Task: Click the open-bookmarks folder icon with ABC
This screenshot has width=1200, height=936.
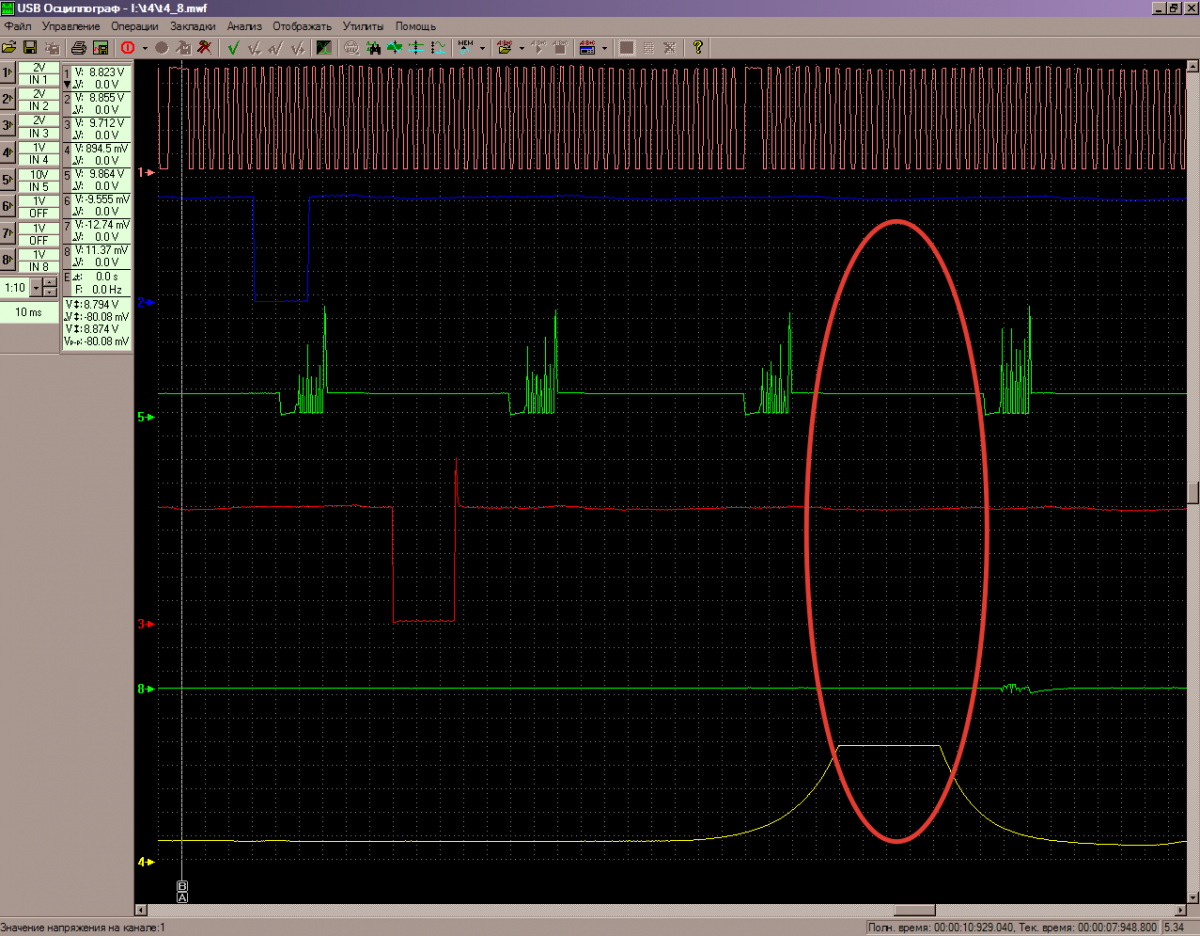Action: pos(505,47)
